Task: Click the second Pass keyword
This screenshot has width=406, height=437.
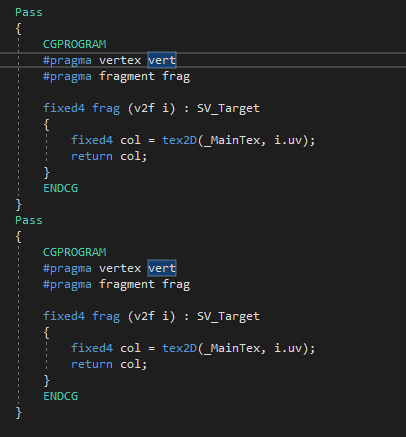Action: (x=29, y=220)
